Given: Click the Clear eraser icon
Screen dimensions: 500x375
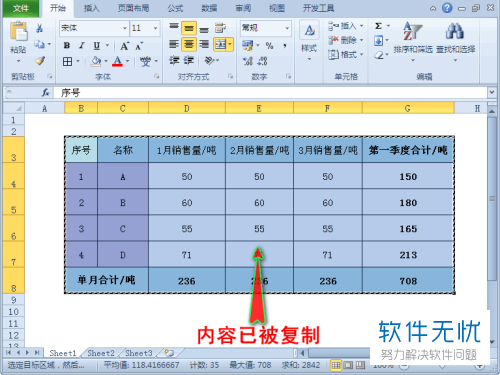Looking at the screenshot, I should [x=378, y=55].
